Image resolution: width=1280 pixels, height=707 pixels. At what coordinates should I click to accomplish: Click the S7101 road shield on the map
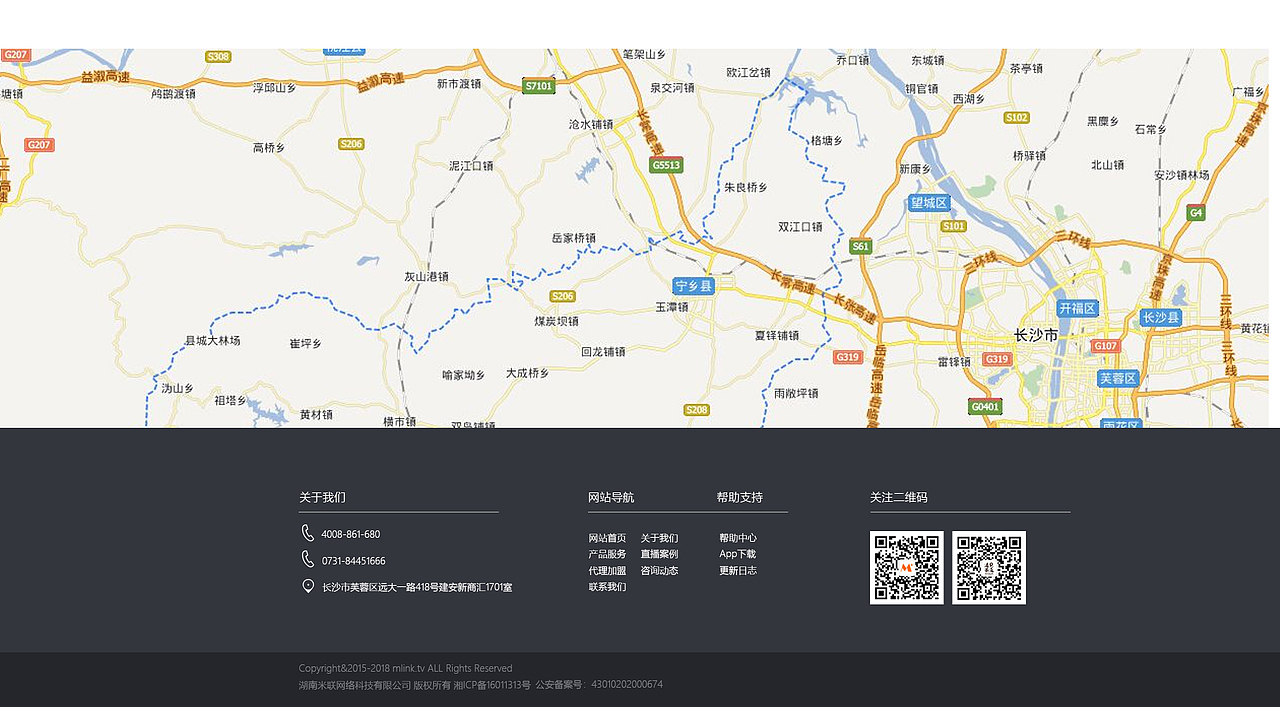(x=538, y=86)
